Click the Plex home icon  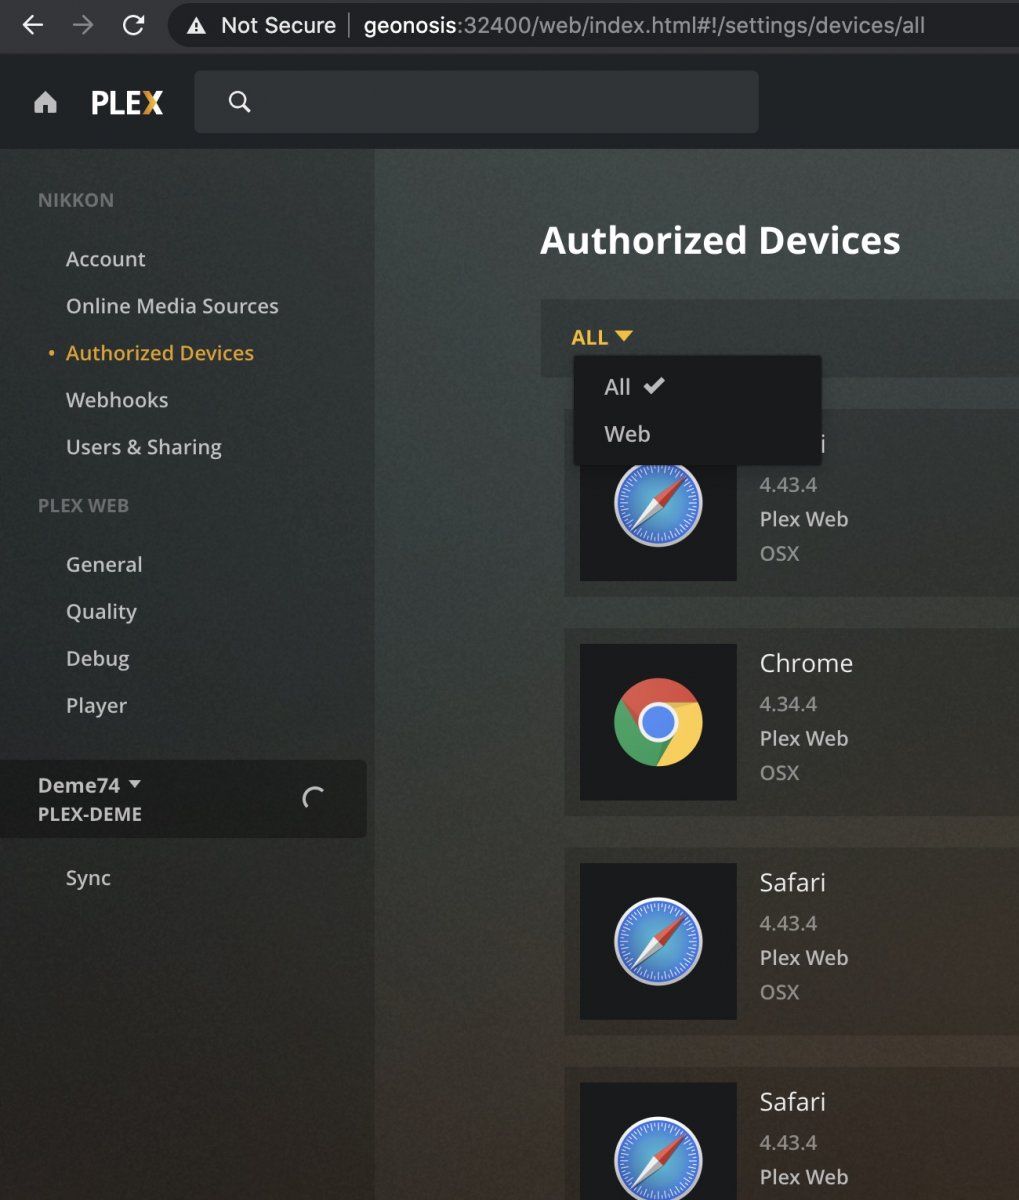[x=45, y=103]
